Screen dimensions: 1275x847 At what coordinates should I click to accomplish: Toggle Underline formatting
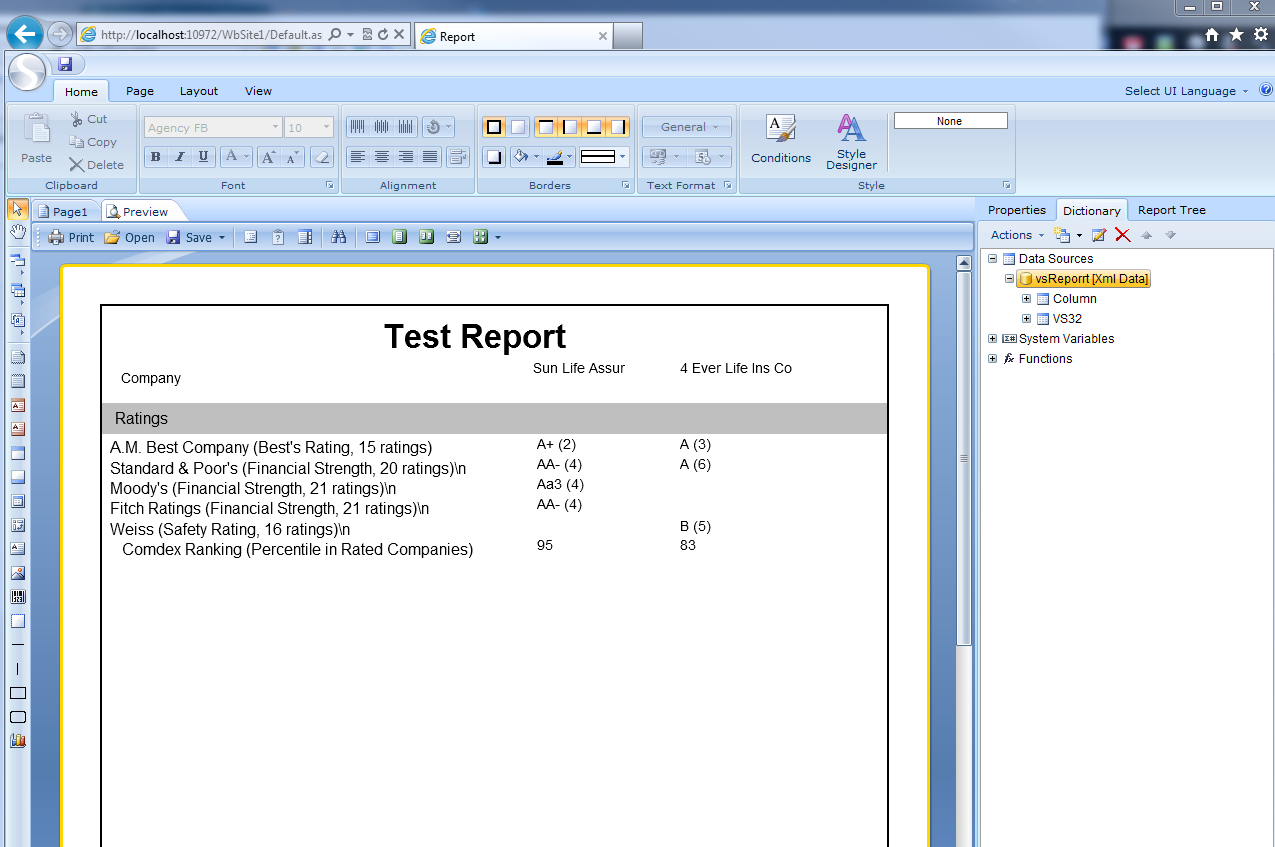[x=204, y=156]
